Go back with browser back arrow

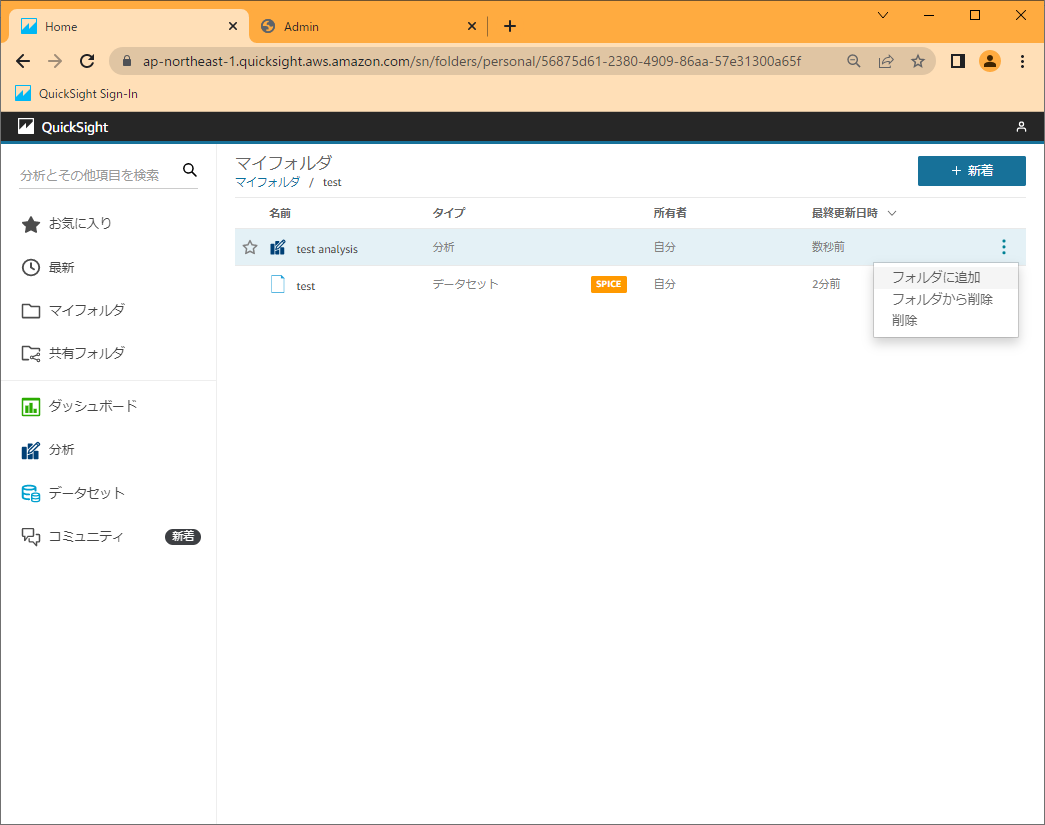[x=23, y=61]
